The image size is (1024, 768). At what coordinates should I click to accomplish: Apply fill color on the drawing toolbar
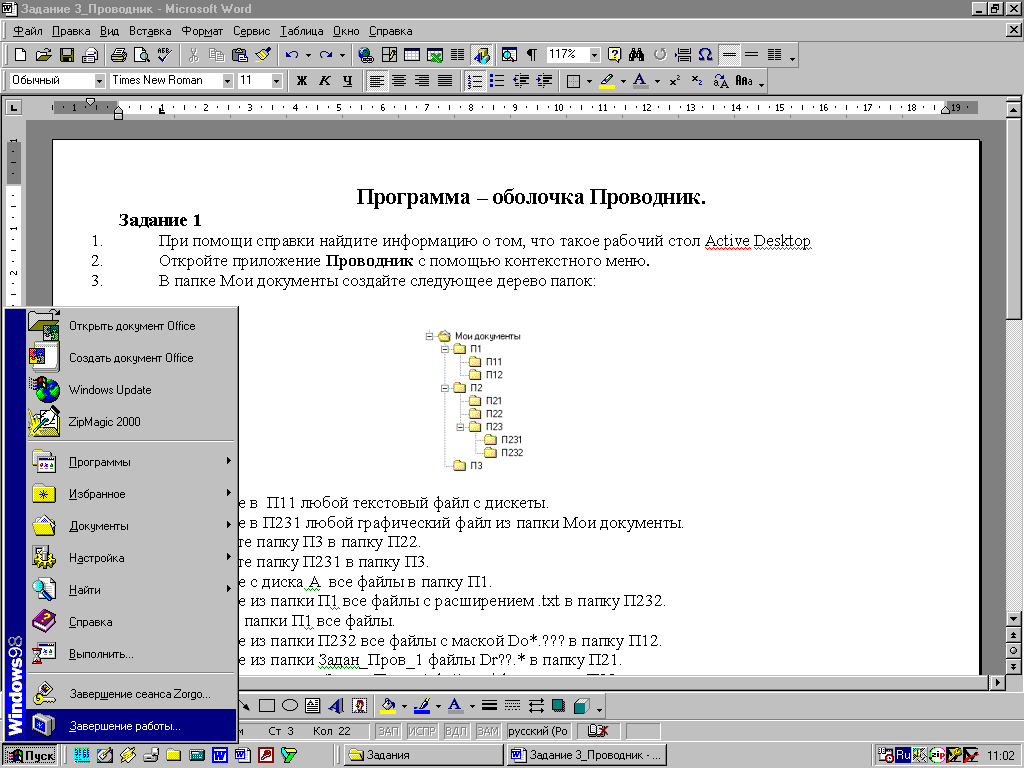pos(388,705)
